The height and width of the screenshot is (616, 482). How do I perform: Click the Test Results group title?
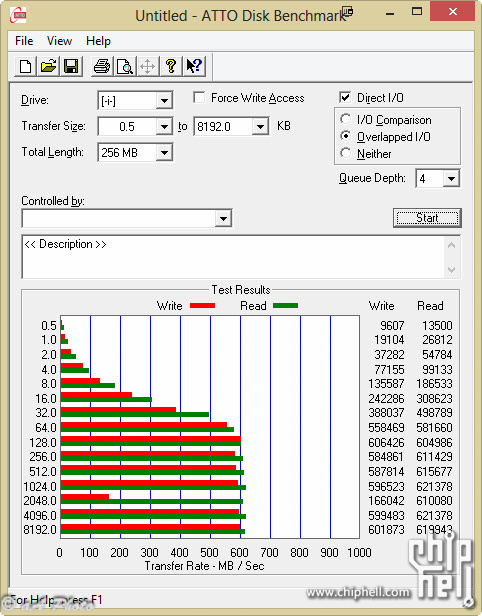coord(241,290)
